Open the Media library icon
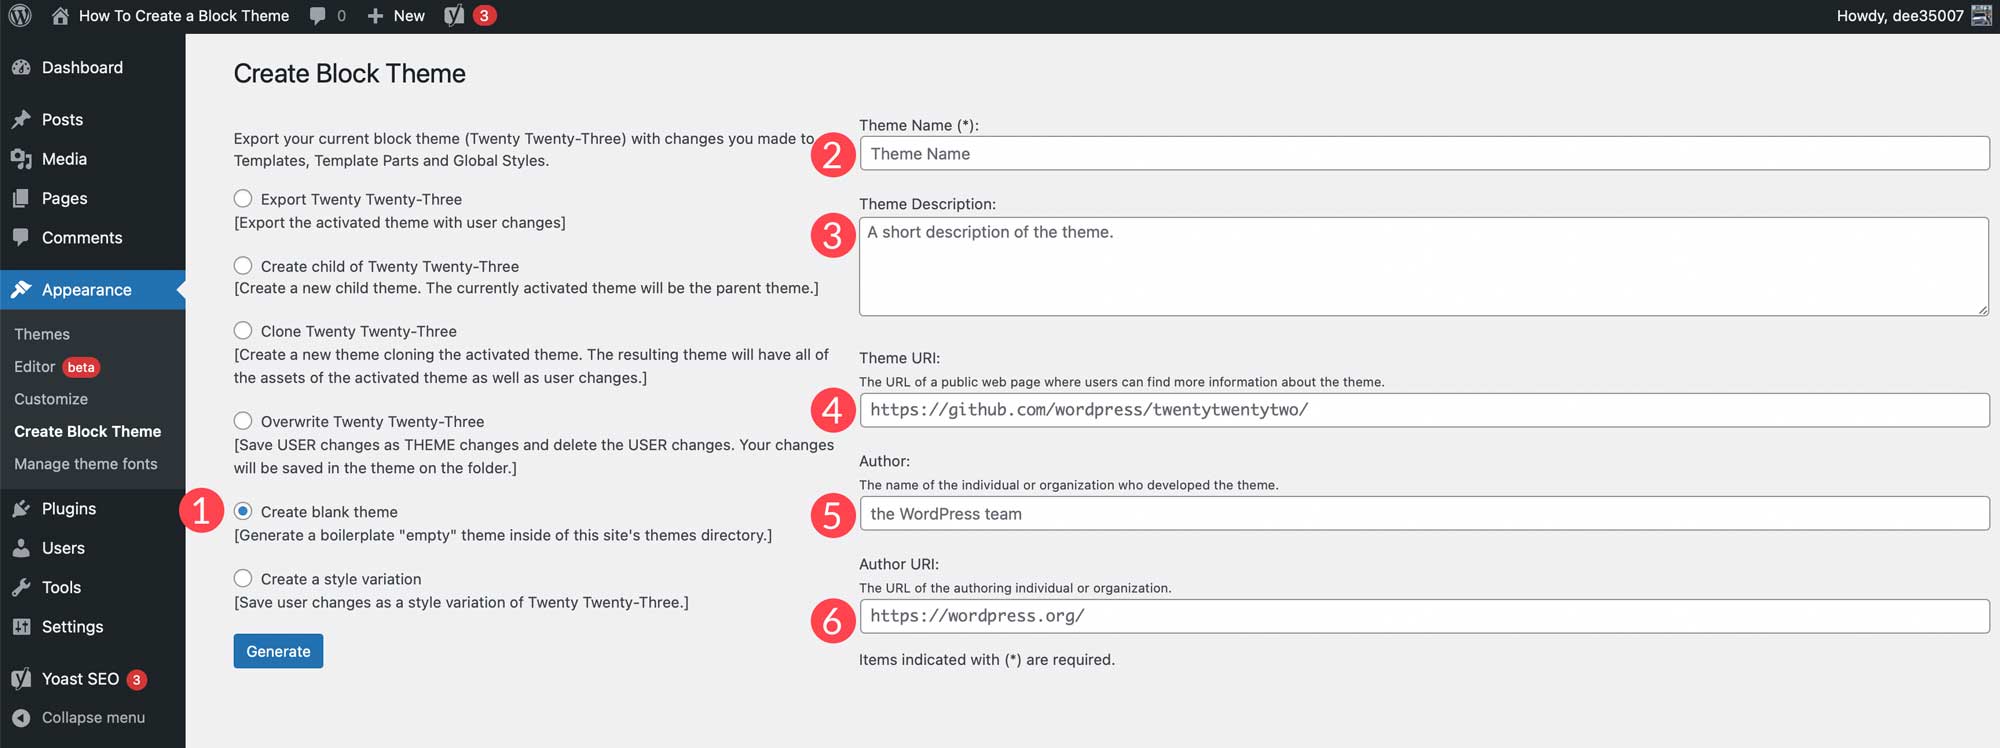2000x748 pixels. [x=21, y=159]
